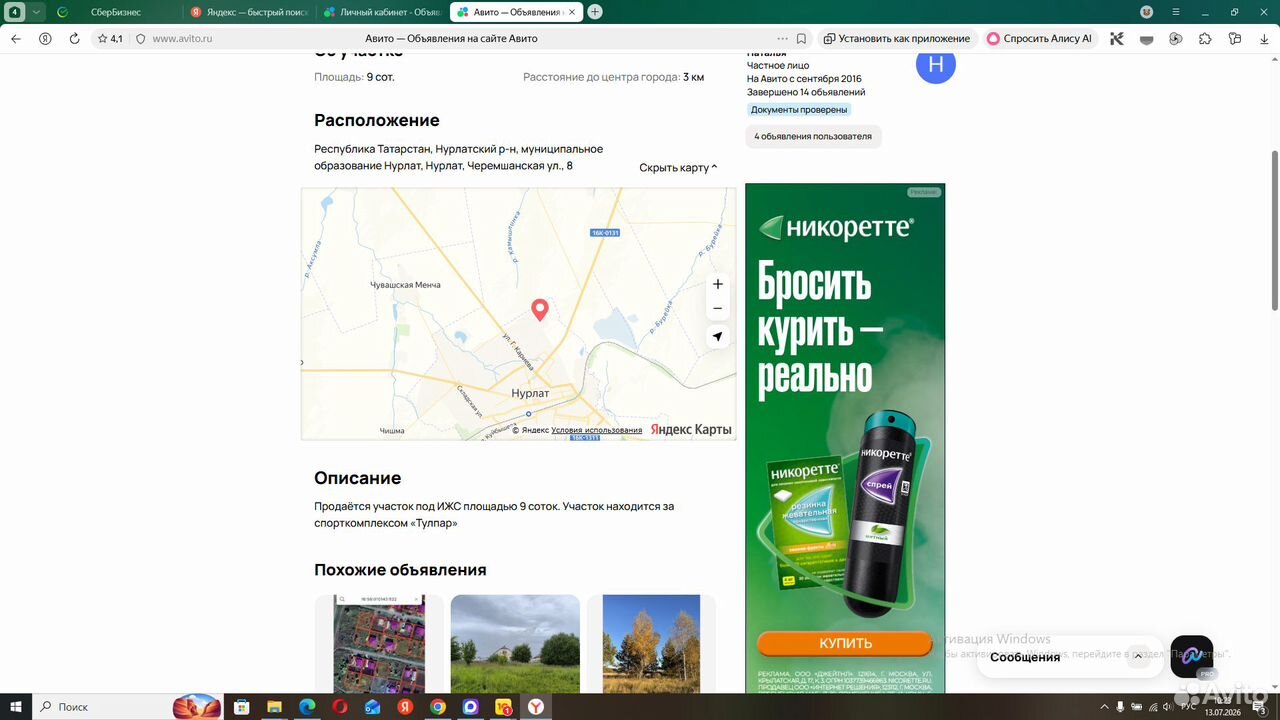Switch to the СберБизнес tab
Viewport: 1280px width, 720px height.
pyautogui.click(x=115, y=12)
